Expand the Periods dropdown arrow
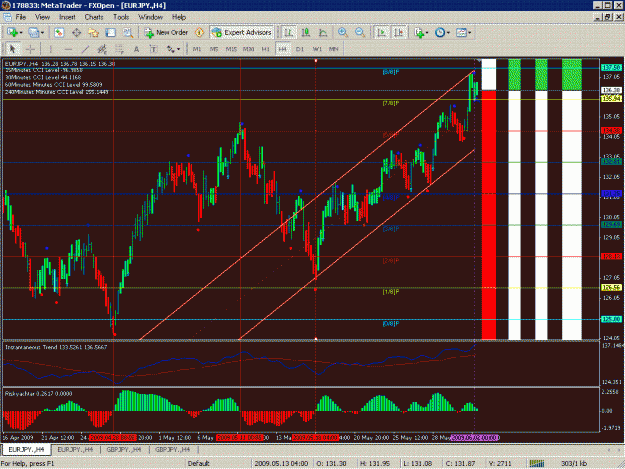Screen dimensions: 625x469 [448, 33]
